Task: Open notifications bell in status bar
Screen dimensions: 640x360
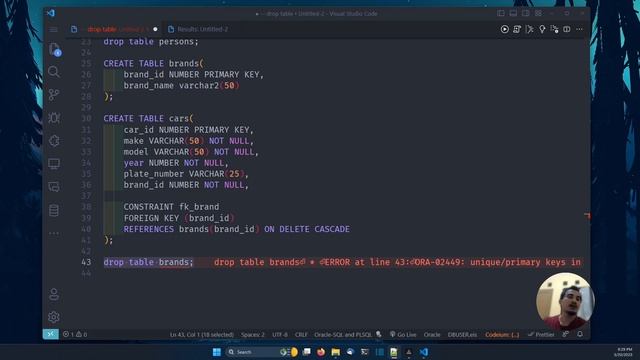Action: tap(580, 334)
